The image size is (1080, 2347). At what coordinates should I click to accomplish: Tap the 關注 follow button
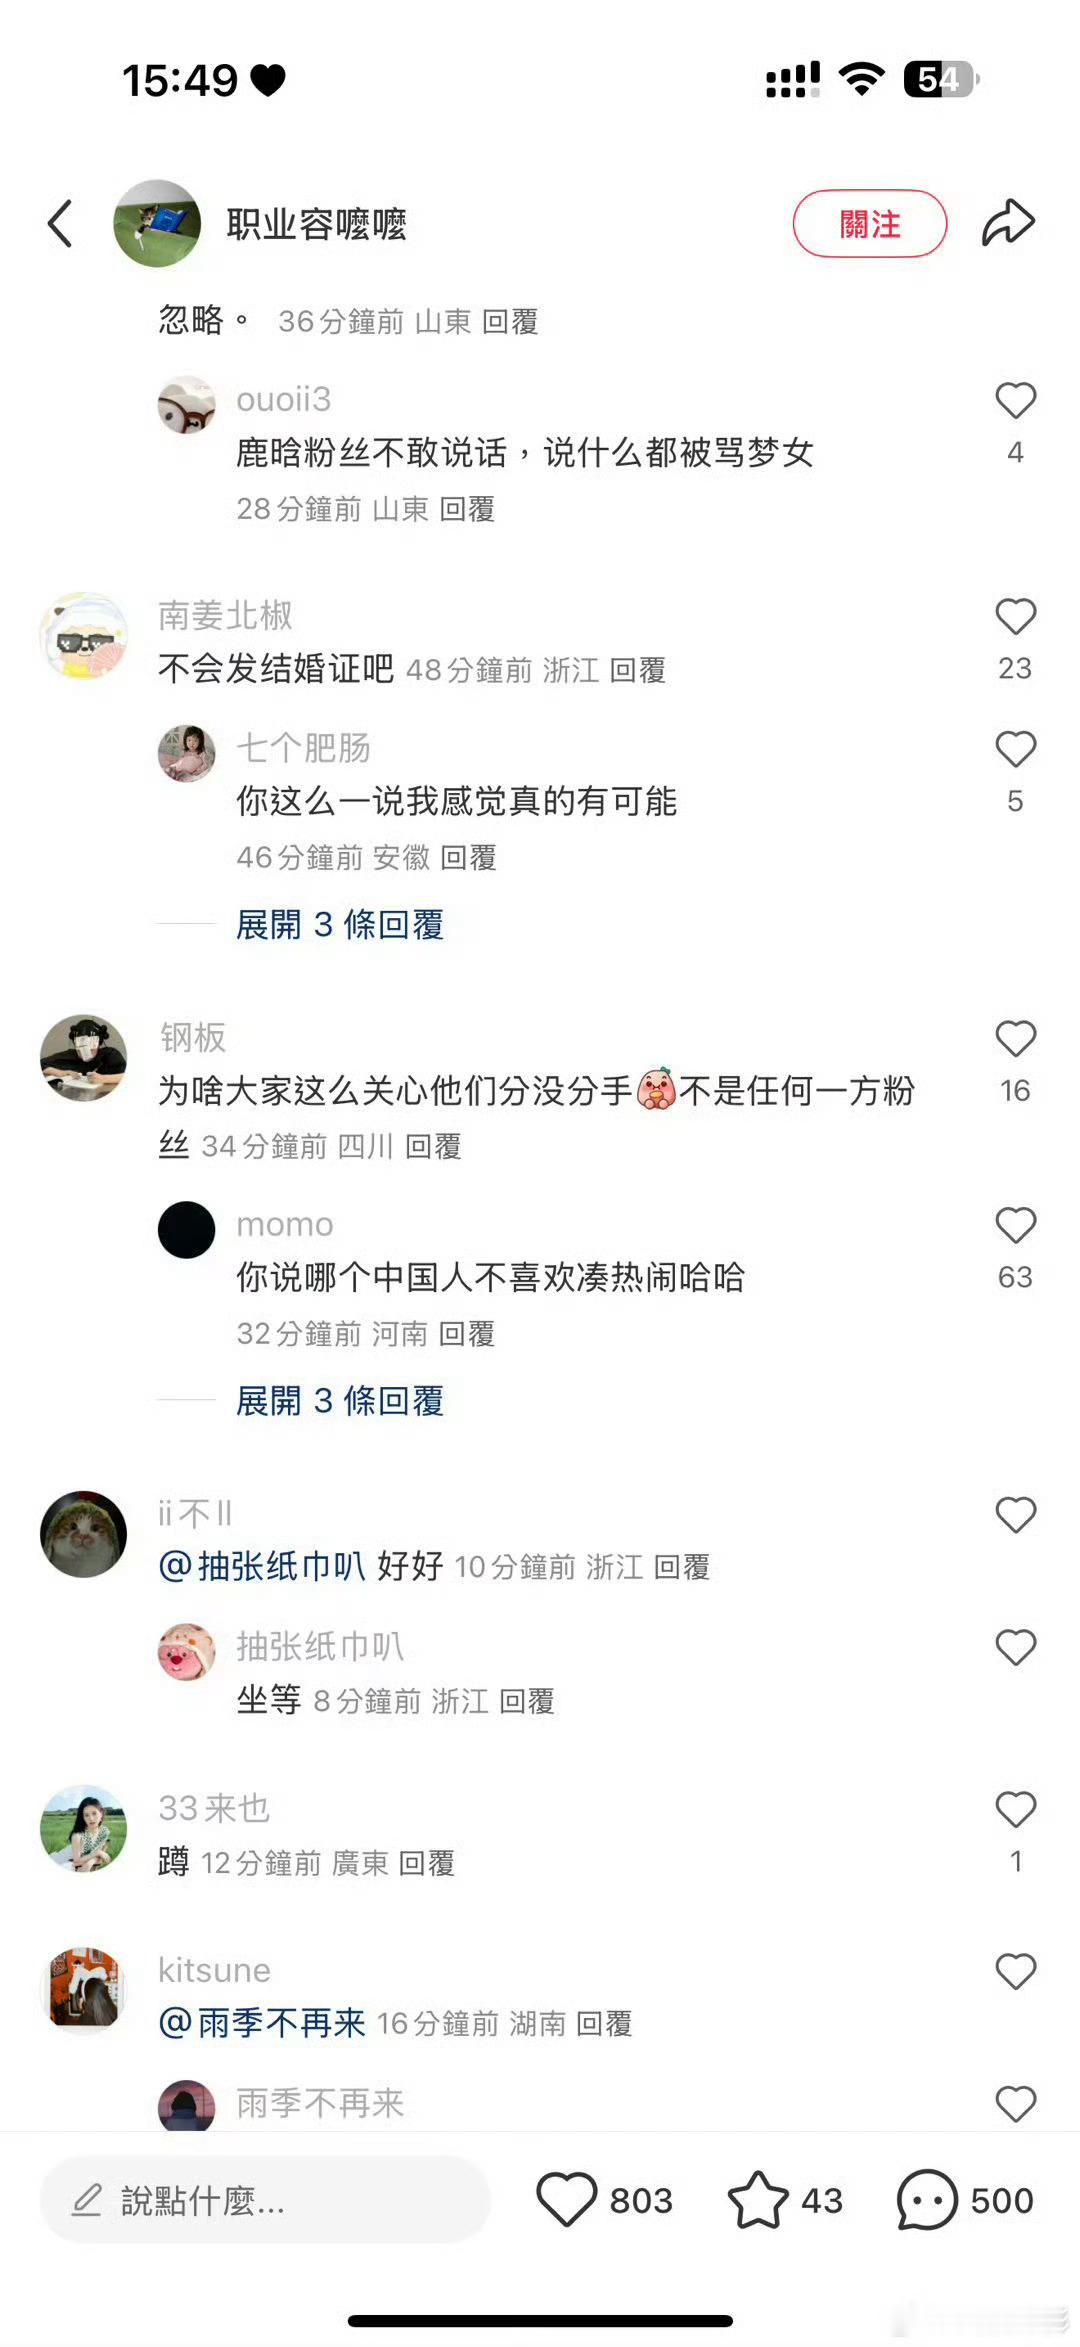(870, 223)
